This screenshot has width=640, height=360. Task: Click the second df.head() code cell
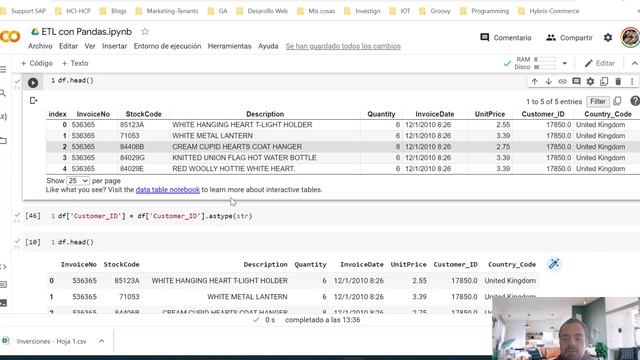tap(76, 242)
